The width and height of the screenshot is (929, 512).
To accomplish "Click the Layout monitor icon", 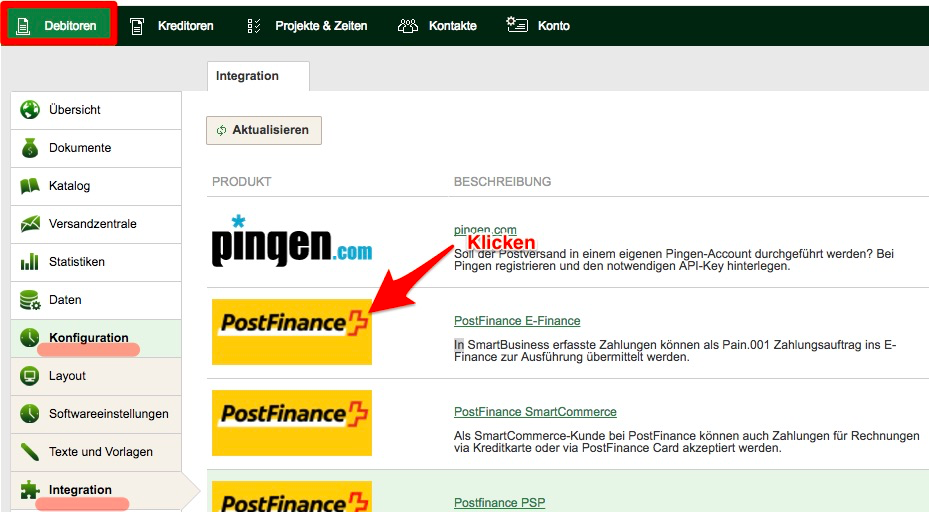I will pos(30,376).
